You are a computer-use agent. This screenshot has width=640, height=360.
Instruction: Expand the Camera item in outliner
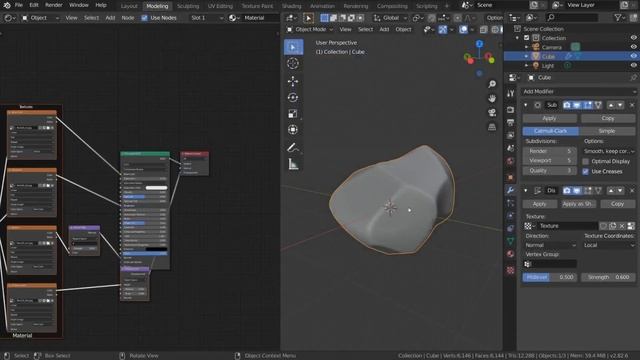pyautogui.click(x=527, y=47)
